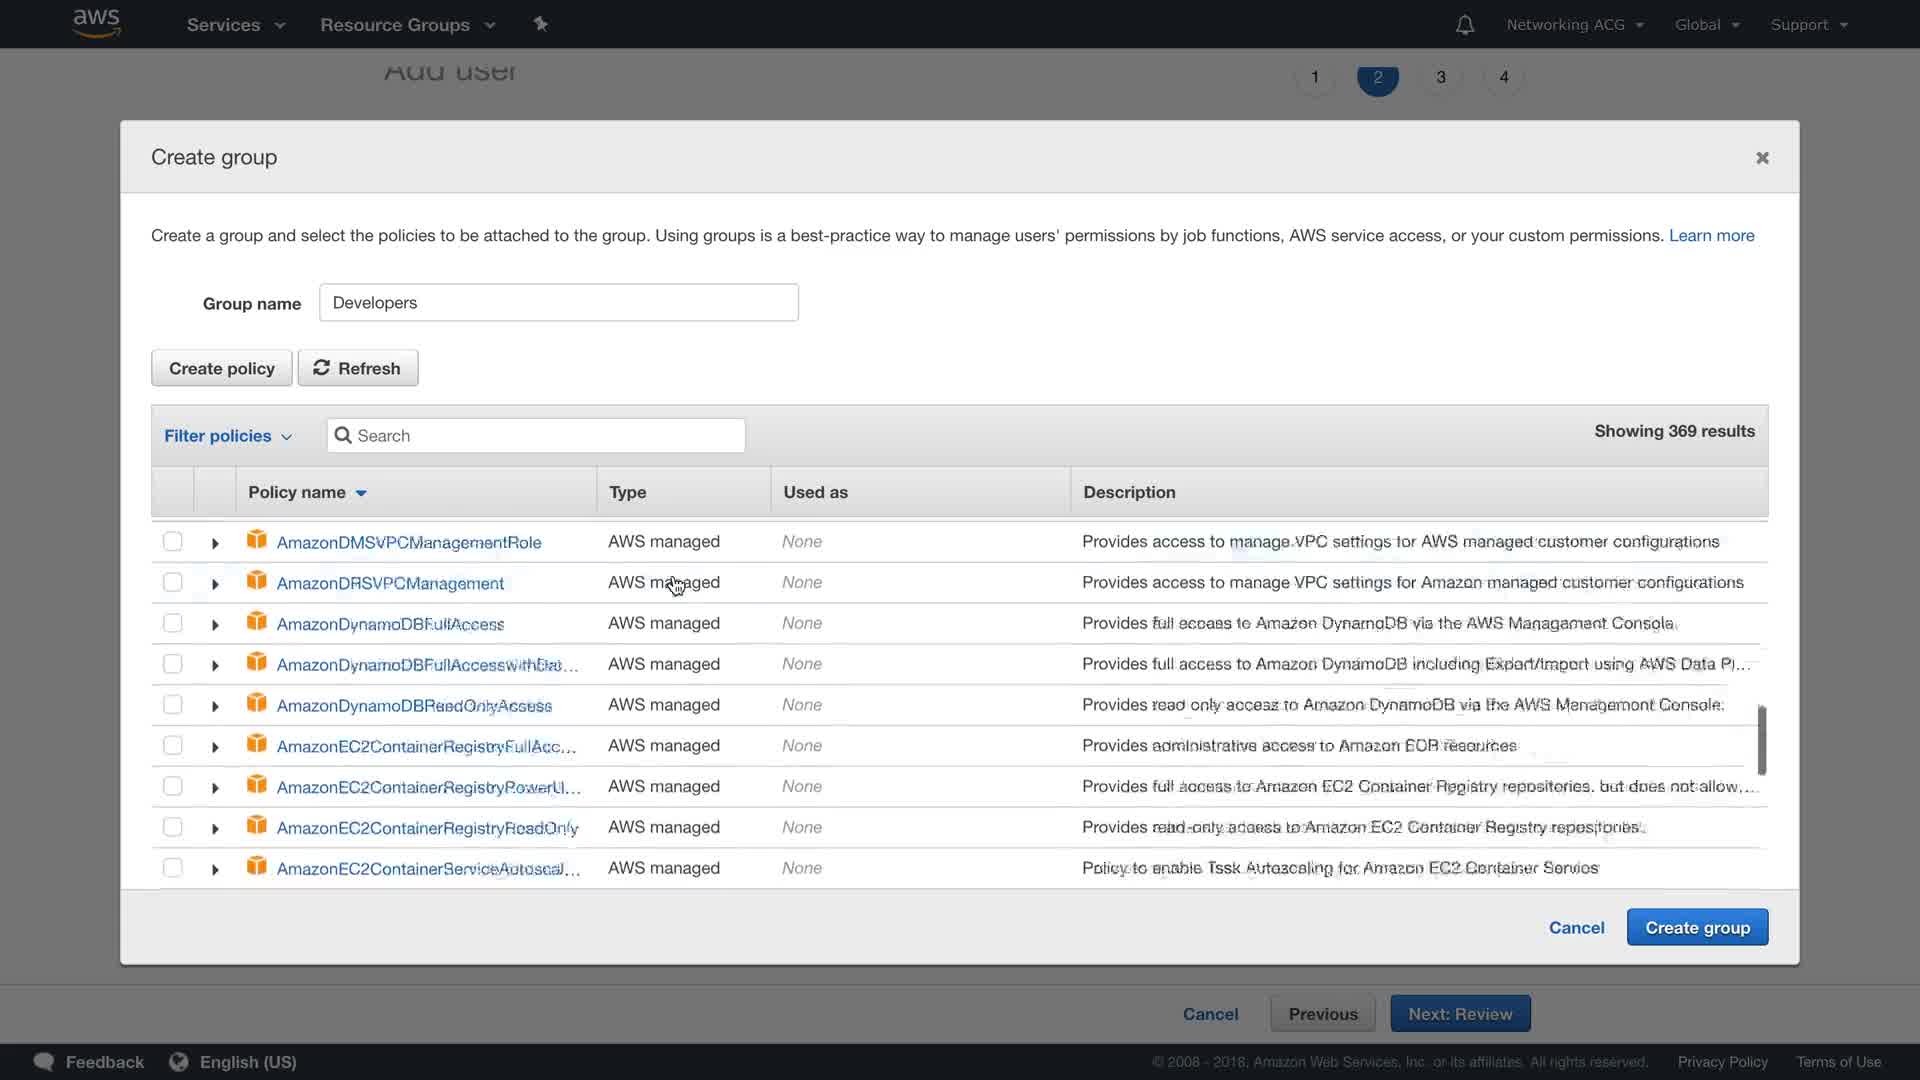Viewport: 1920px width, 1080px height.
Task: Click the pin shortcut icon in the navbar
Action: tap(541, 24)
